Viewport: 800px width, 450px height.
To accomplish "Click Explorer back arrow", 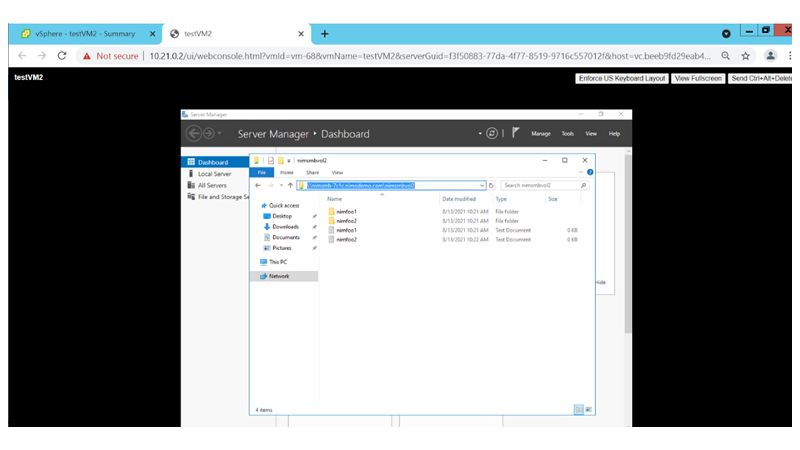I will [258, 185].
